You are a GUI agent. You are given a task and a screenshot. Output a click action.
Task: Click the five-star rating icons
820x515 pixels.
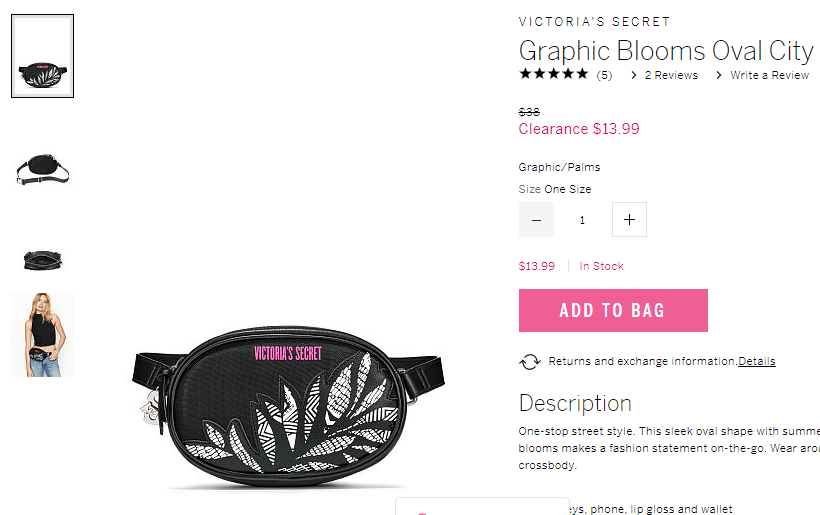point(553,74)
